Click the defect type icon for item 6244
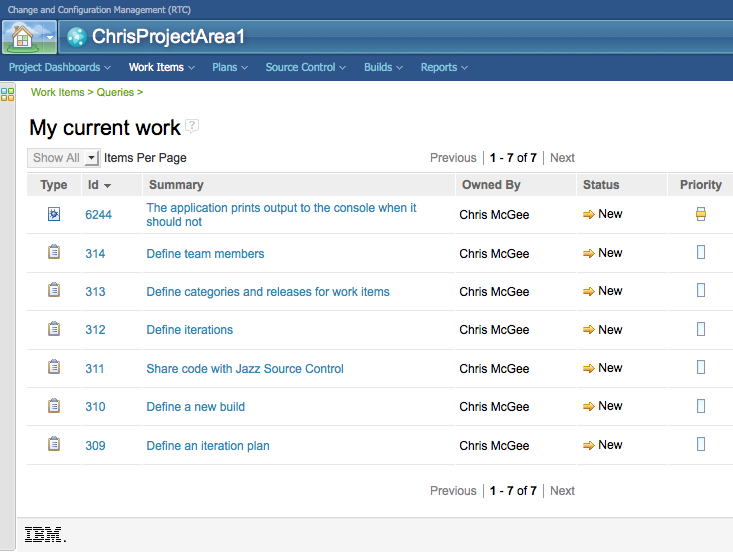Screen dimensions: 733x552 pyautogui.click(x=54, y=214)
